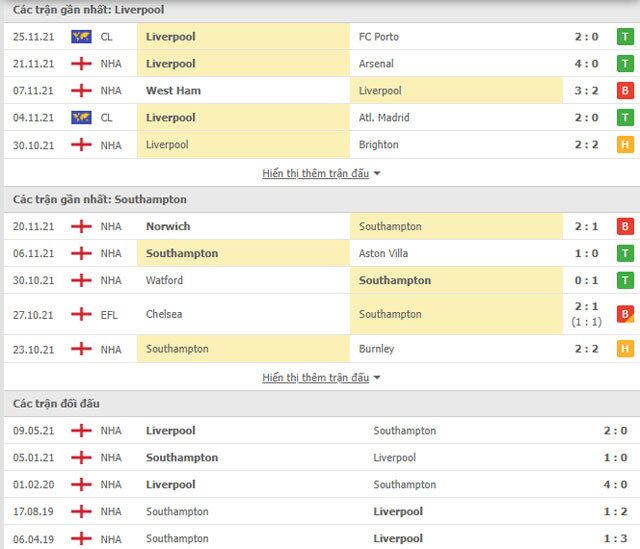
Task: Click the England flag beside Liverpool vs Arsenal
Action: click(x=81, y=64)
